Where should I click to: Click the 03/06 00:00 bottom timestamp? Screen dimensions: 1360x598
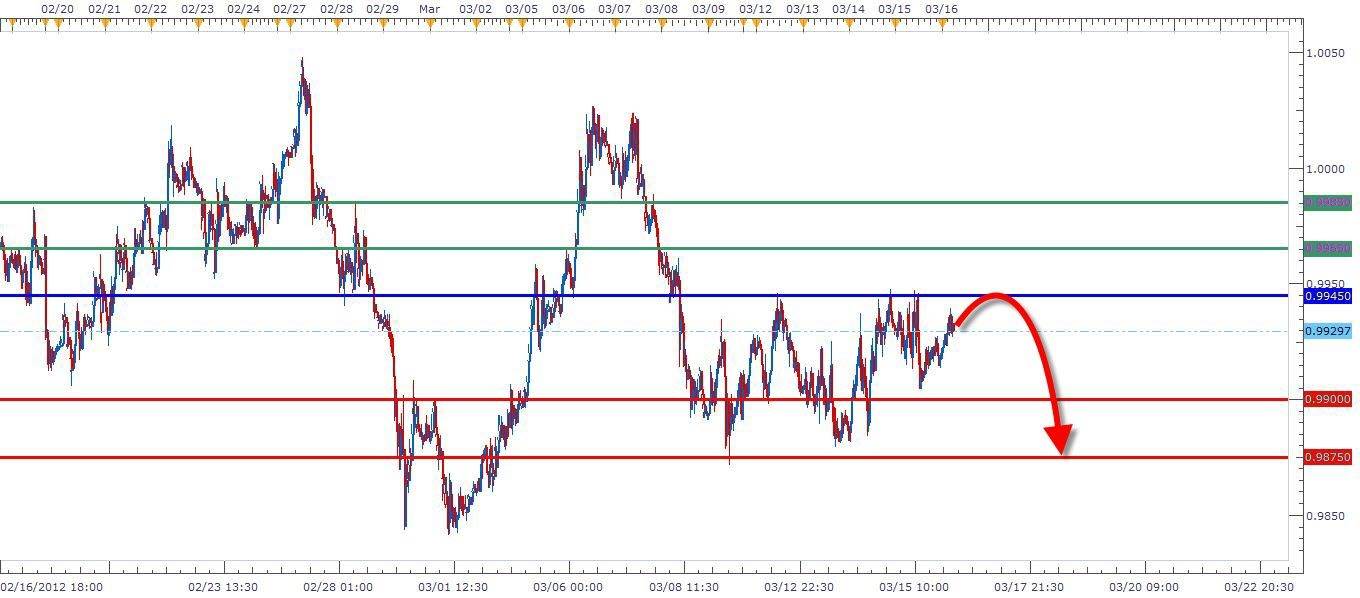coord(569,588)
